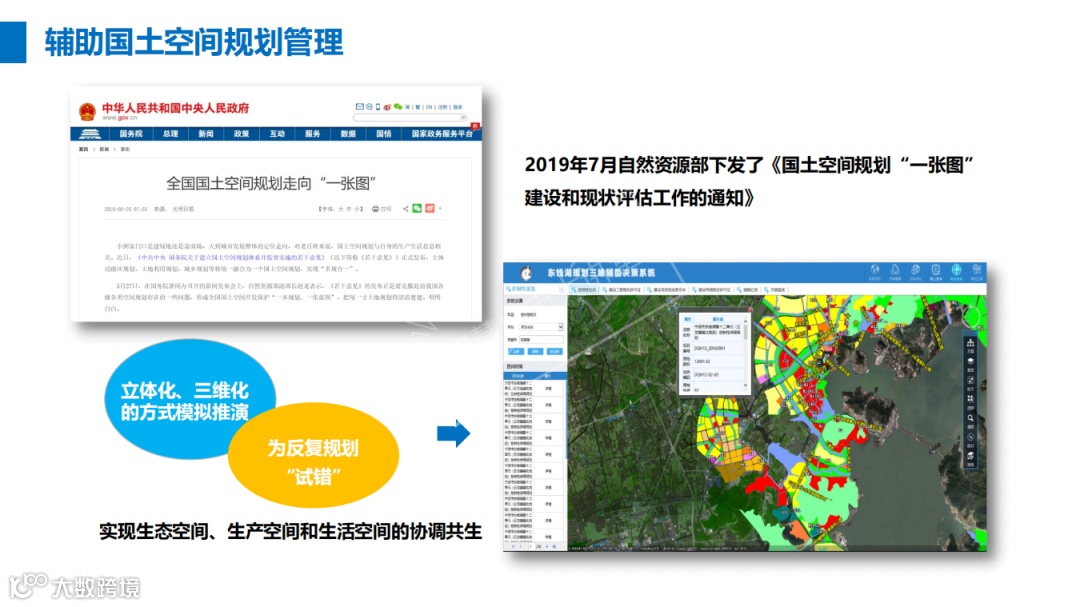The image size is (1080, 607).
Task: Click the yellow ellipse reading 为反复规划“试错”
Action: (x=313, y=456)
